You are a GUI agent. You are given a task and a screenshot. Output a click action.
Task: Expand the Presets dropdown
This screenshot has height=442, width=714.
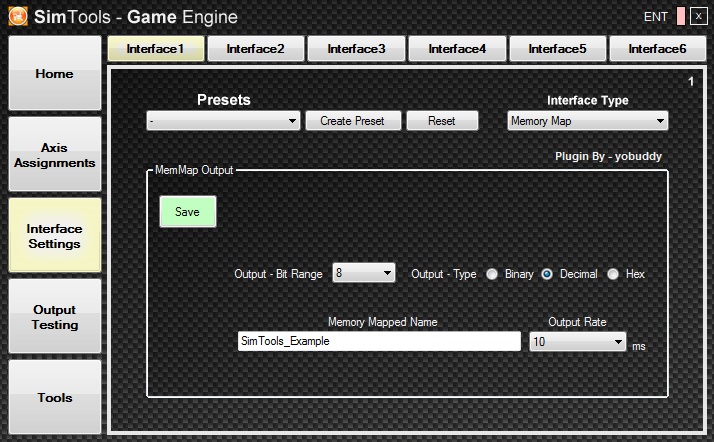point(223,121)
